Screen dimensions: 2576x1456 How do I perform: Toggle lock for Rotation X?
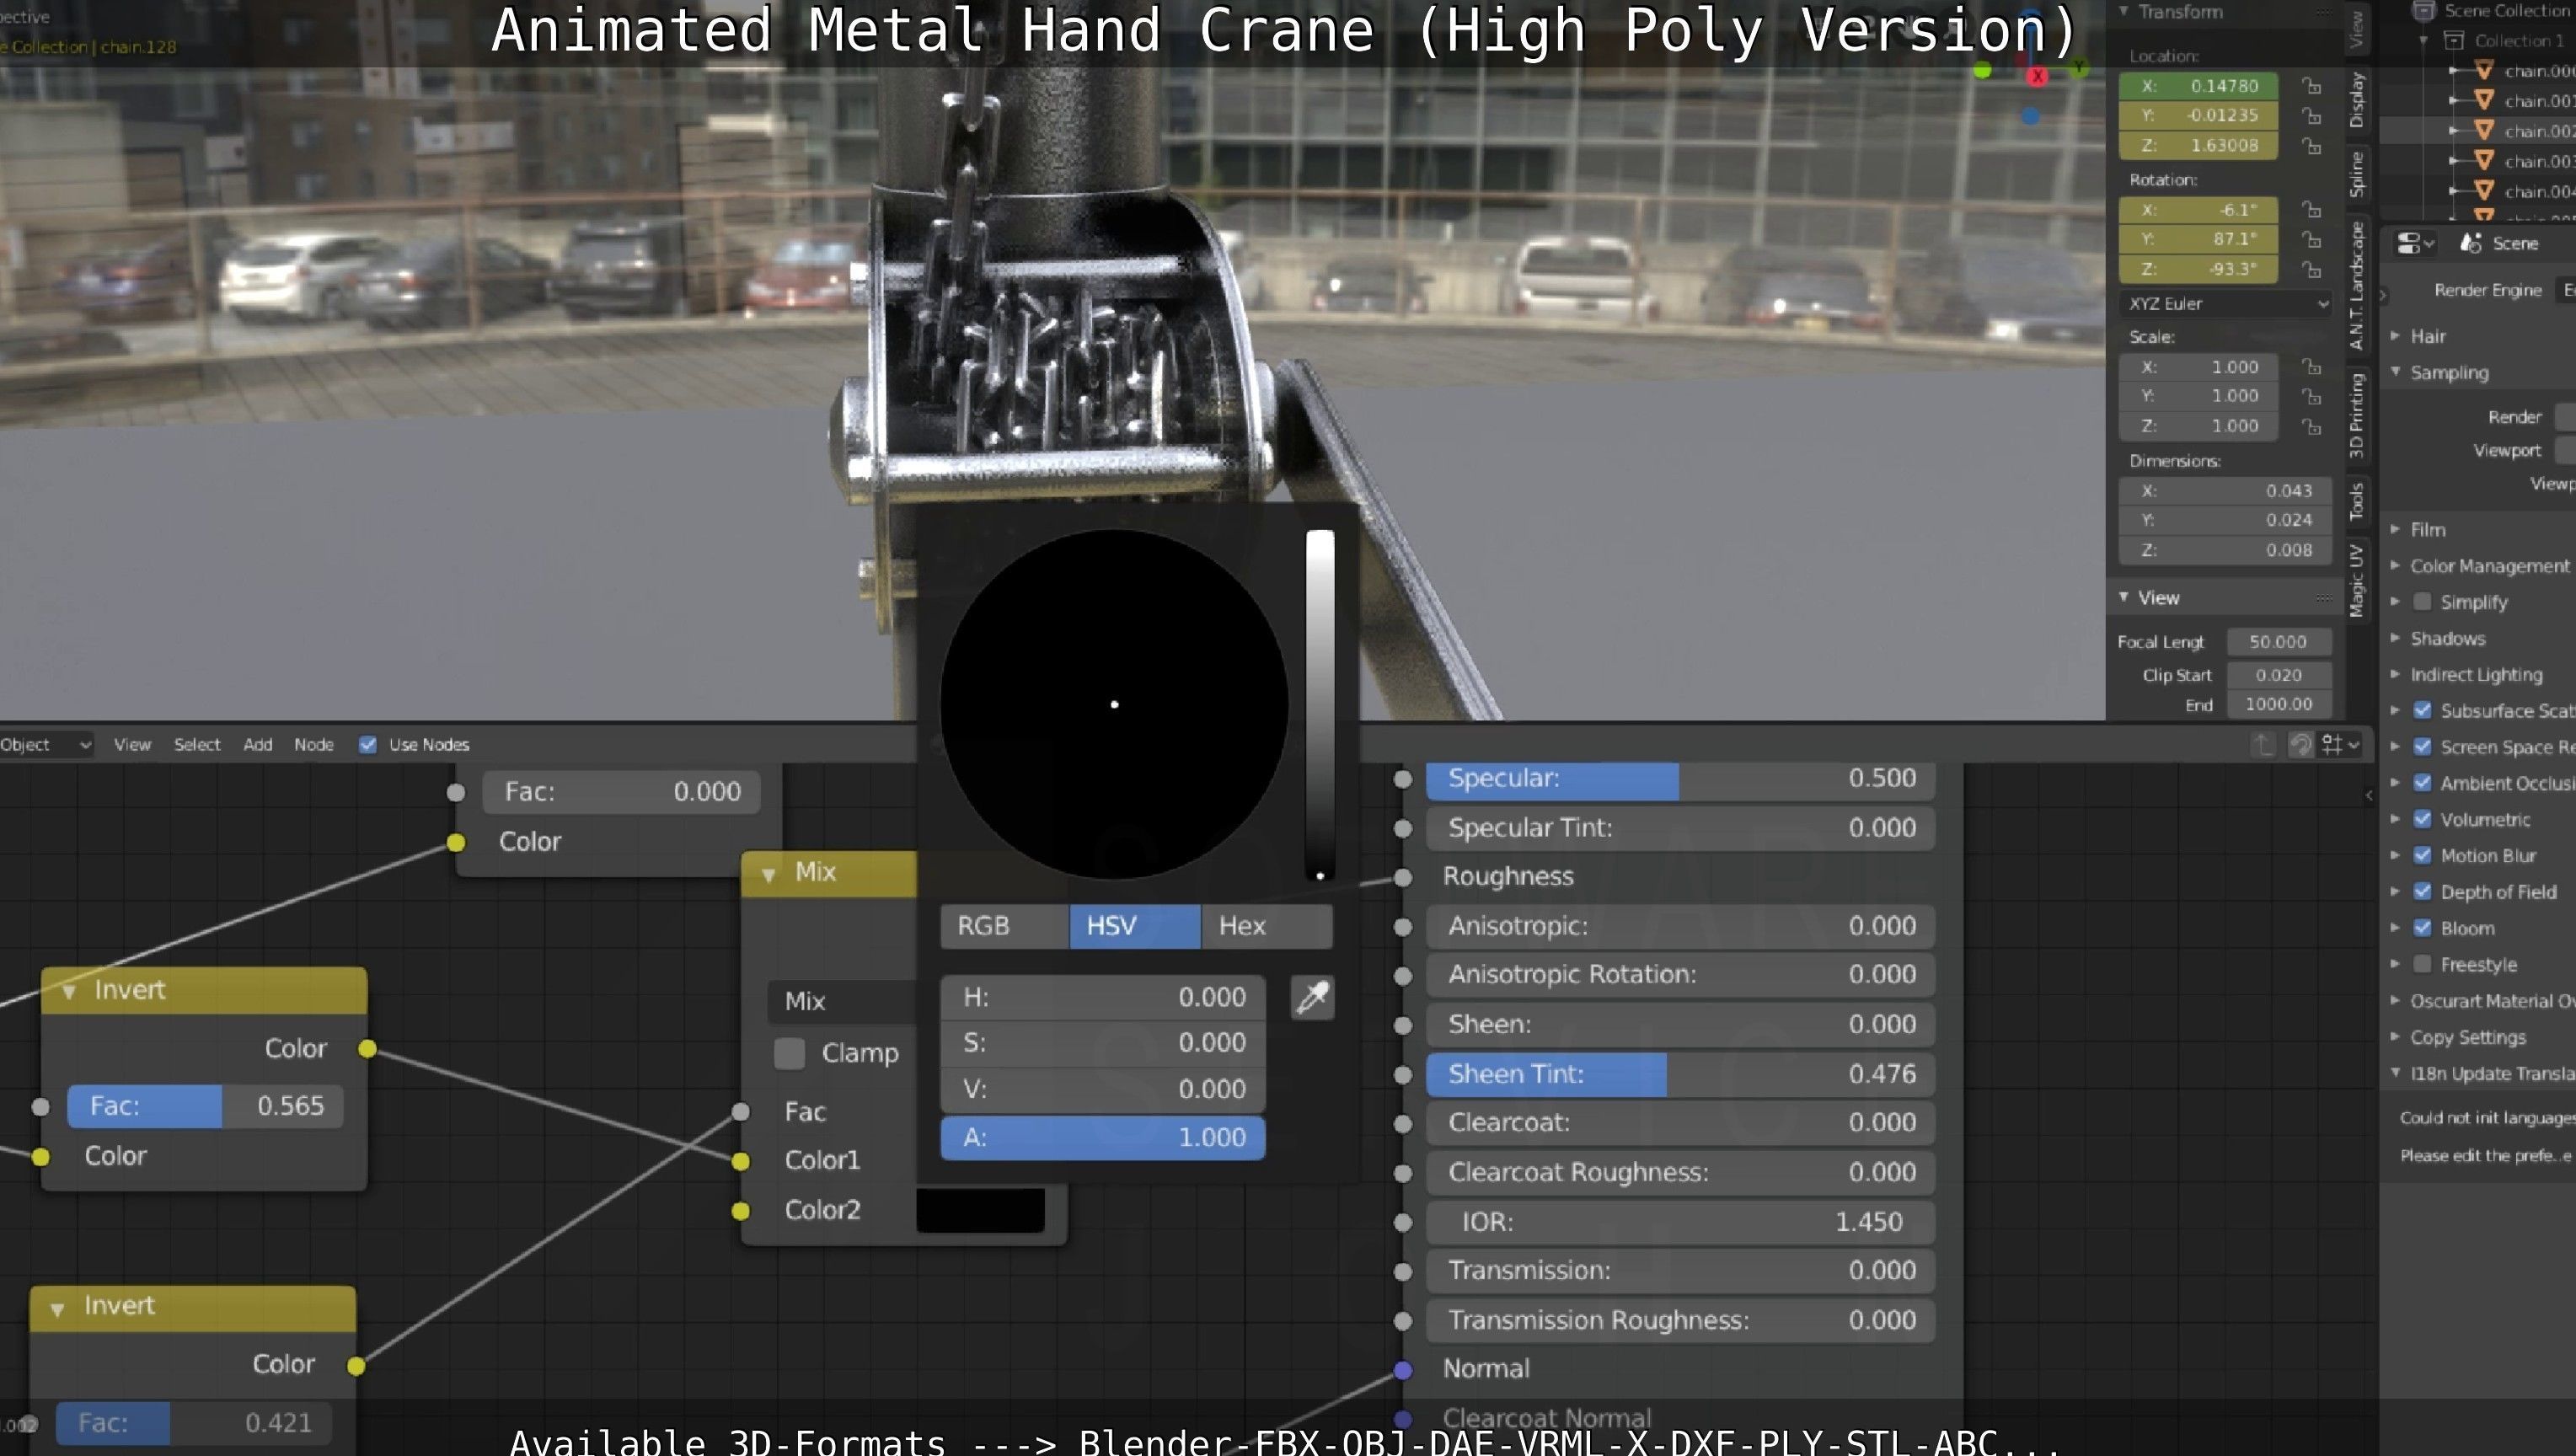[2311, 210]
